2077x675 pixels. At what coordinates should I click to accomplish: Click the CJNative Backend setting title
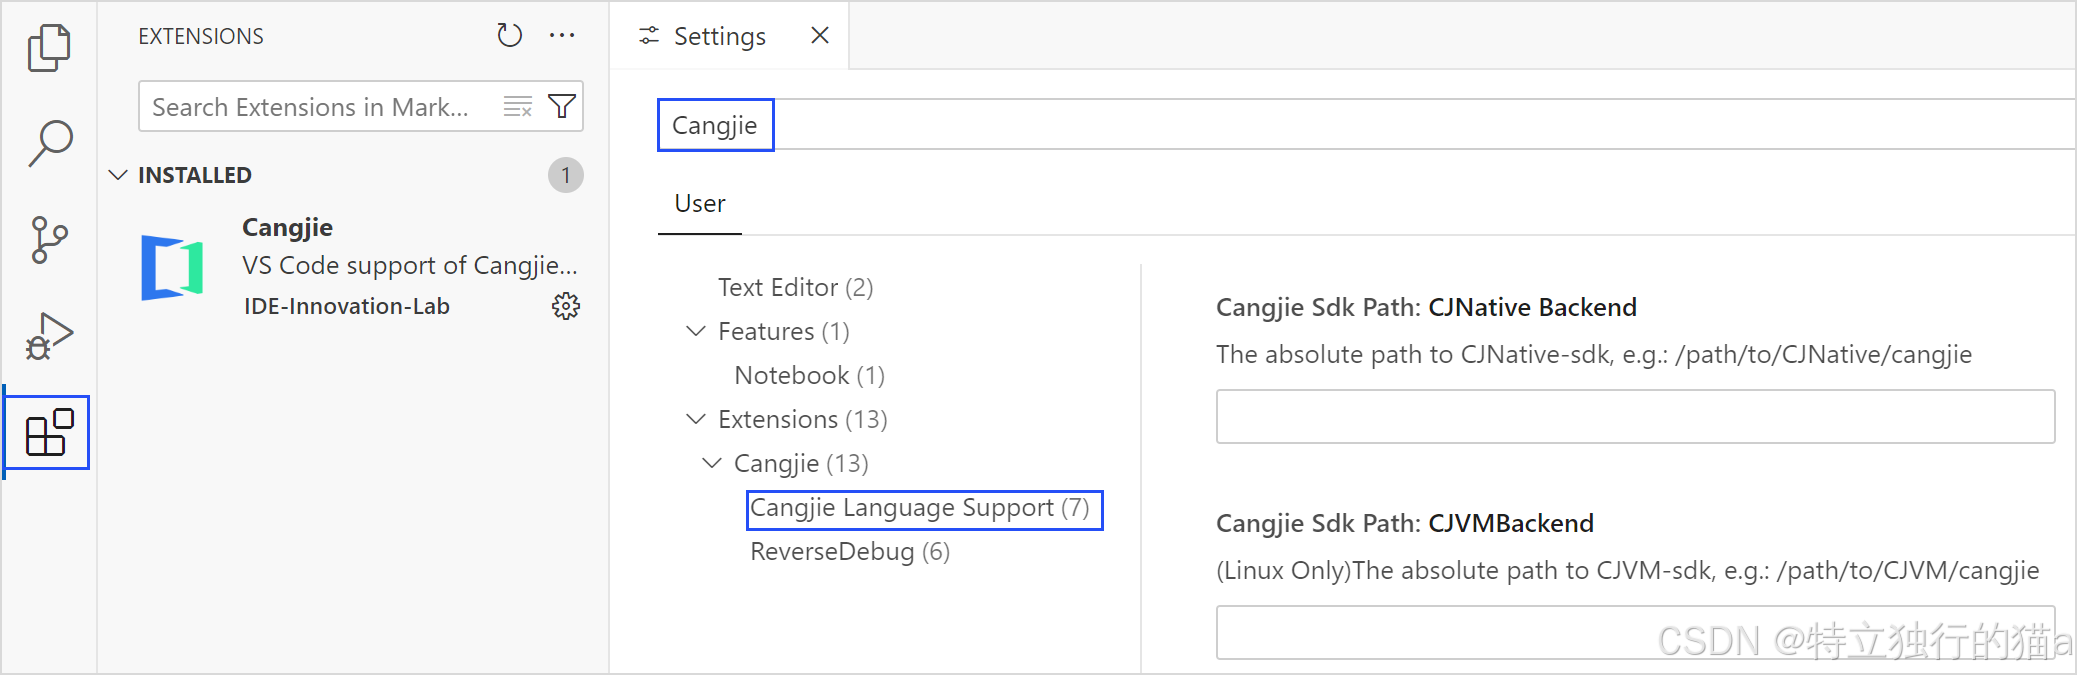(1426, 308)
